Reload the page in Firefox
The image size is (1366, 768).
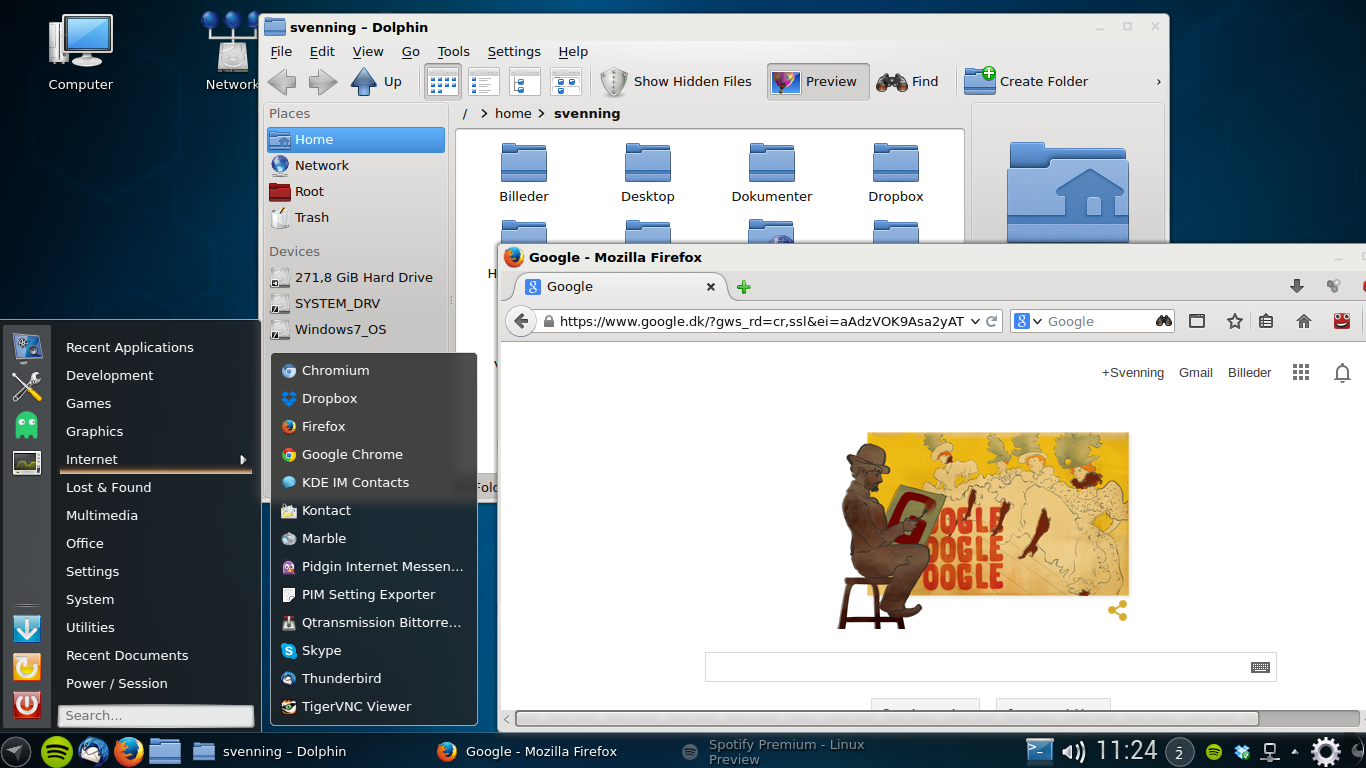(992, 321)
